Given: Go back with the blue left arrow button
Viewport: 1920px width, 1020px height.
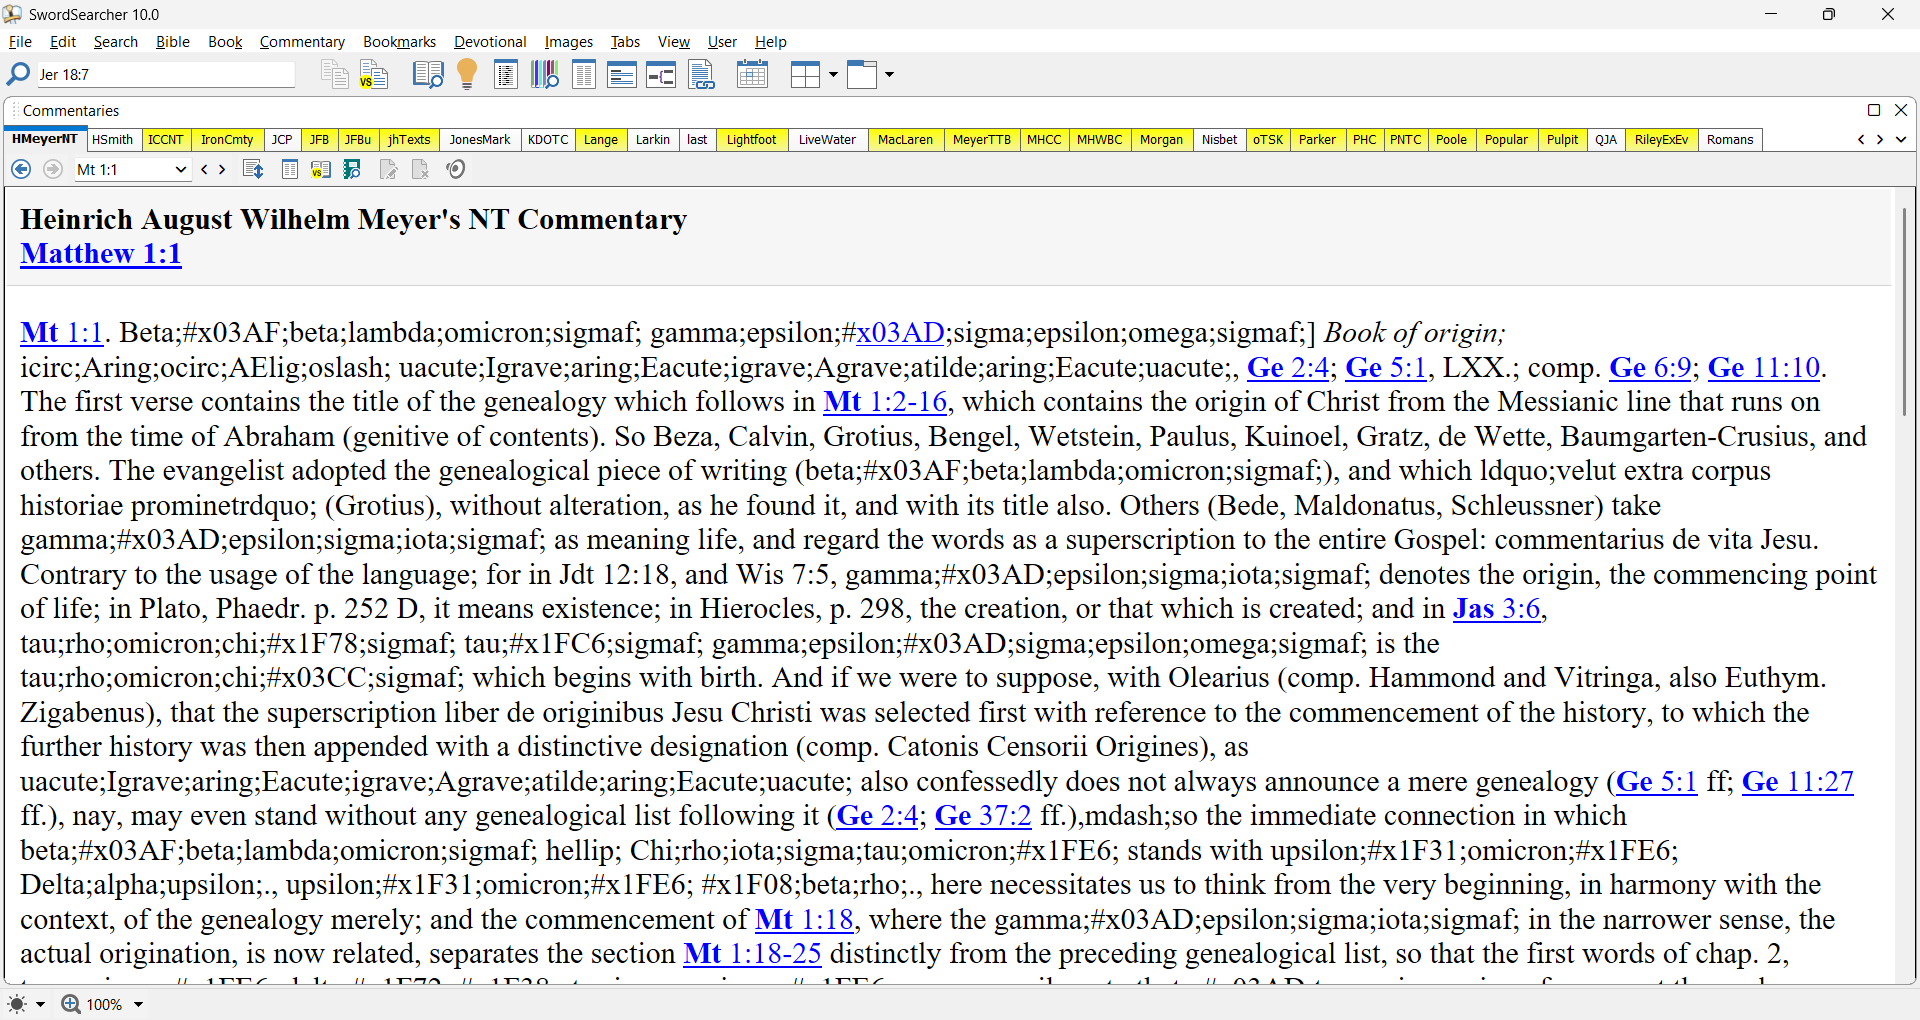Looking at the screenshot, I should pos(21,169).
